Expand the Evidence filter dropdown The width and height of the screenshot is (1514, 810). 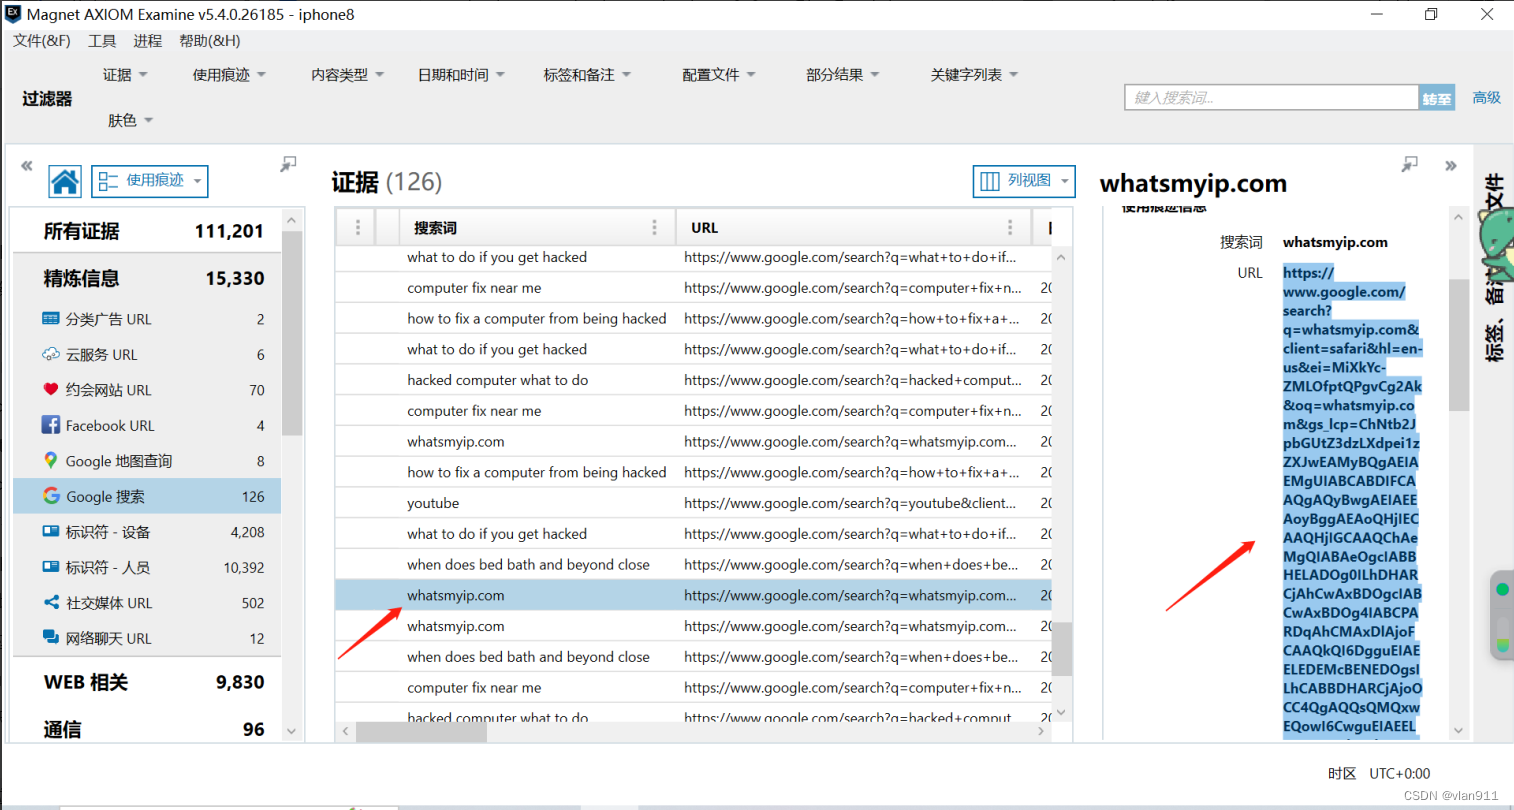coord(125,75)
